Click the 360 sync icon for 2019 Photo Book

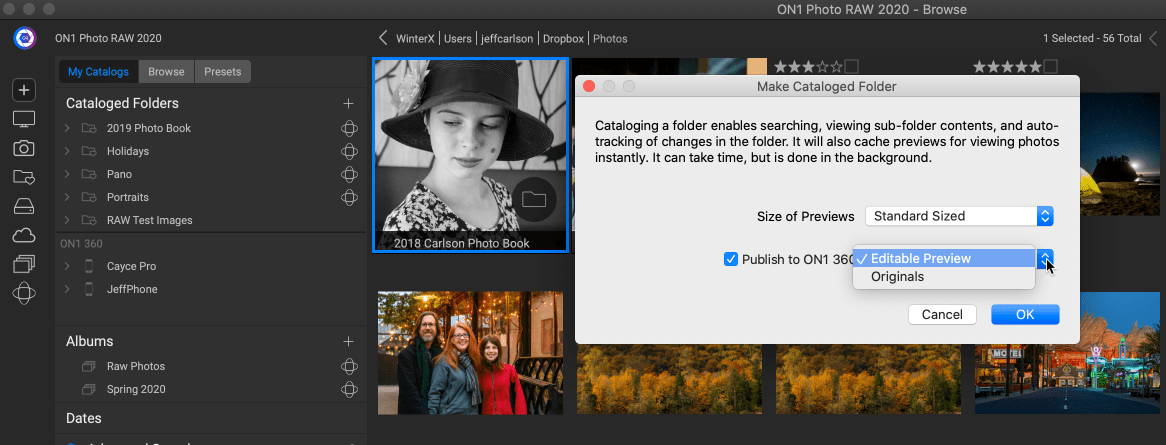[x=349, y=128]
